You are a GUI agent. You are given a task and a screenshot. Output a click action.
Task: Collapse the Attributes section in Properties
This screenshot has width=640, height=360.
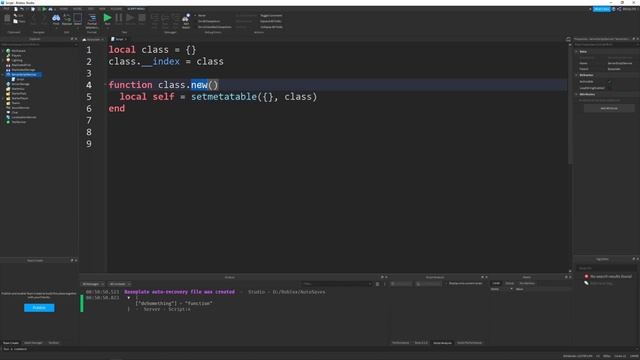pyautogui.click(x=576, y=94)
